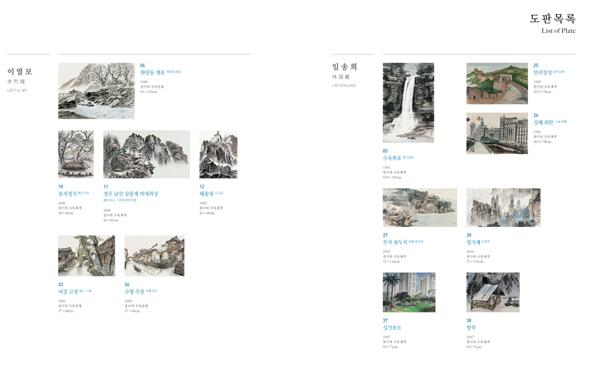Open the title link of plate 11
This screenshot has width=590, height=368.
[131, 194]
